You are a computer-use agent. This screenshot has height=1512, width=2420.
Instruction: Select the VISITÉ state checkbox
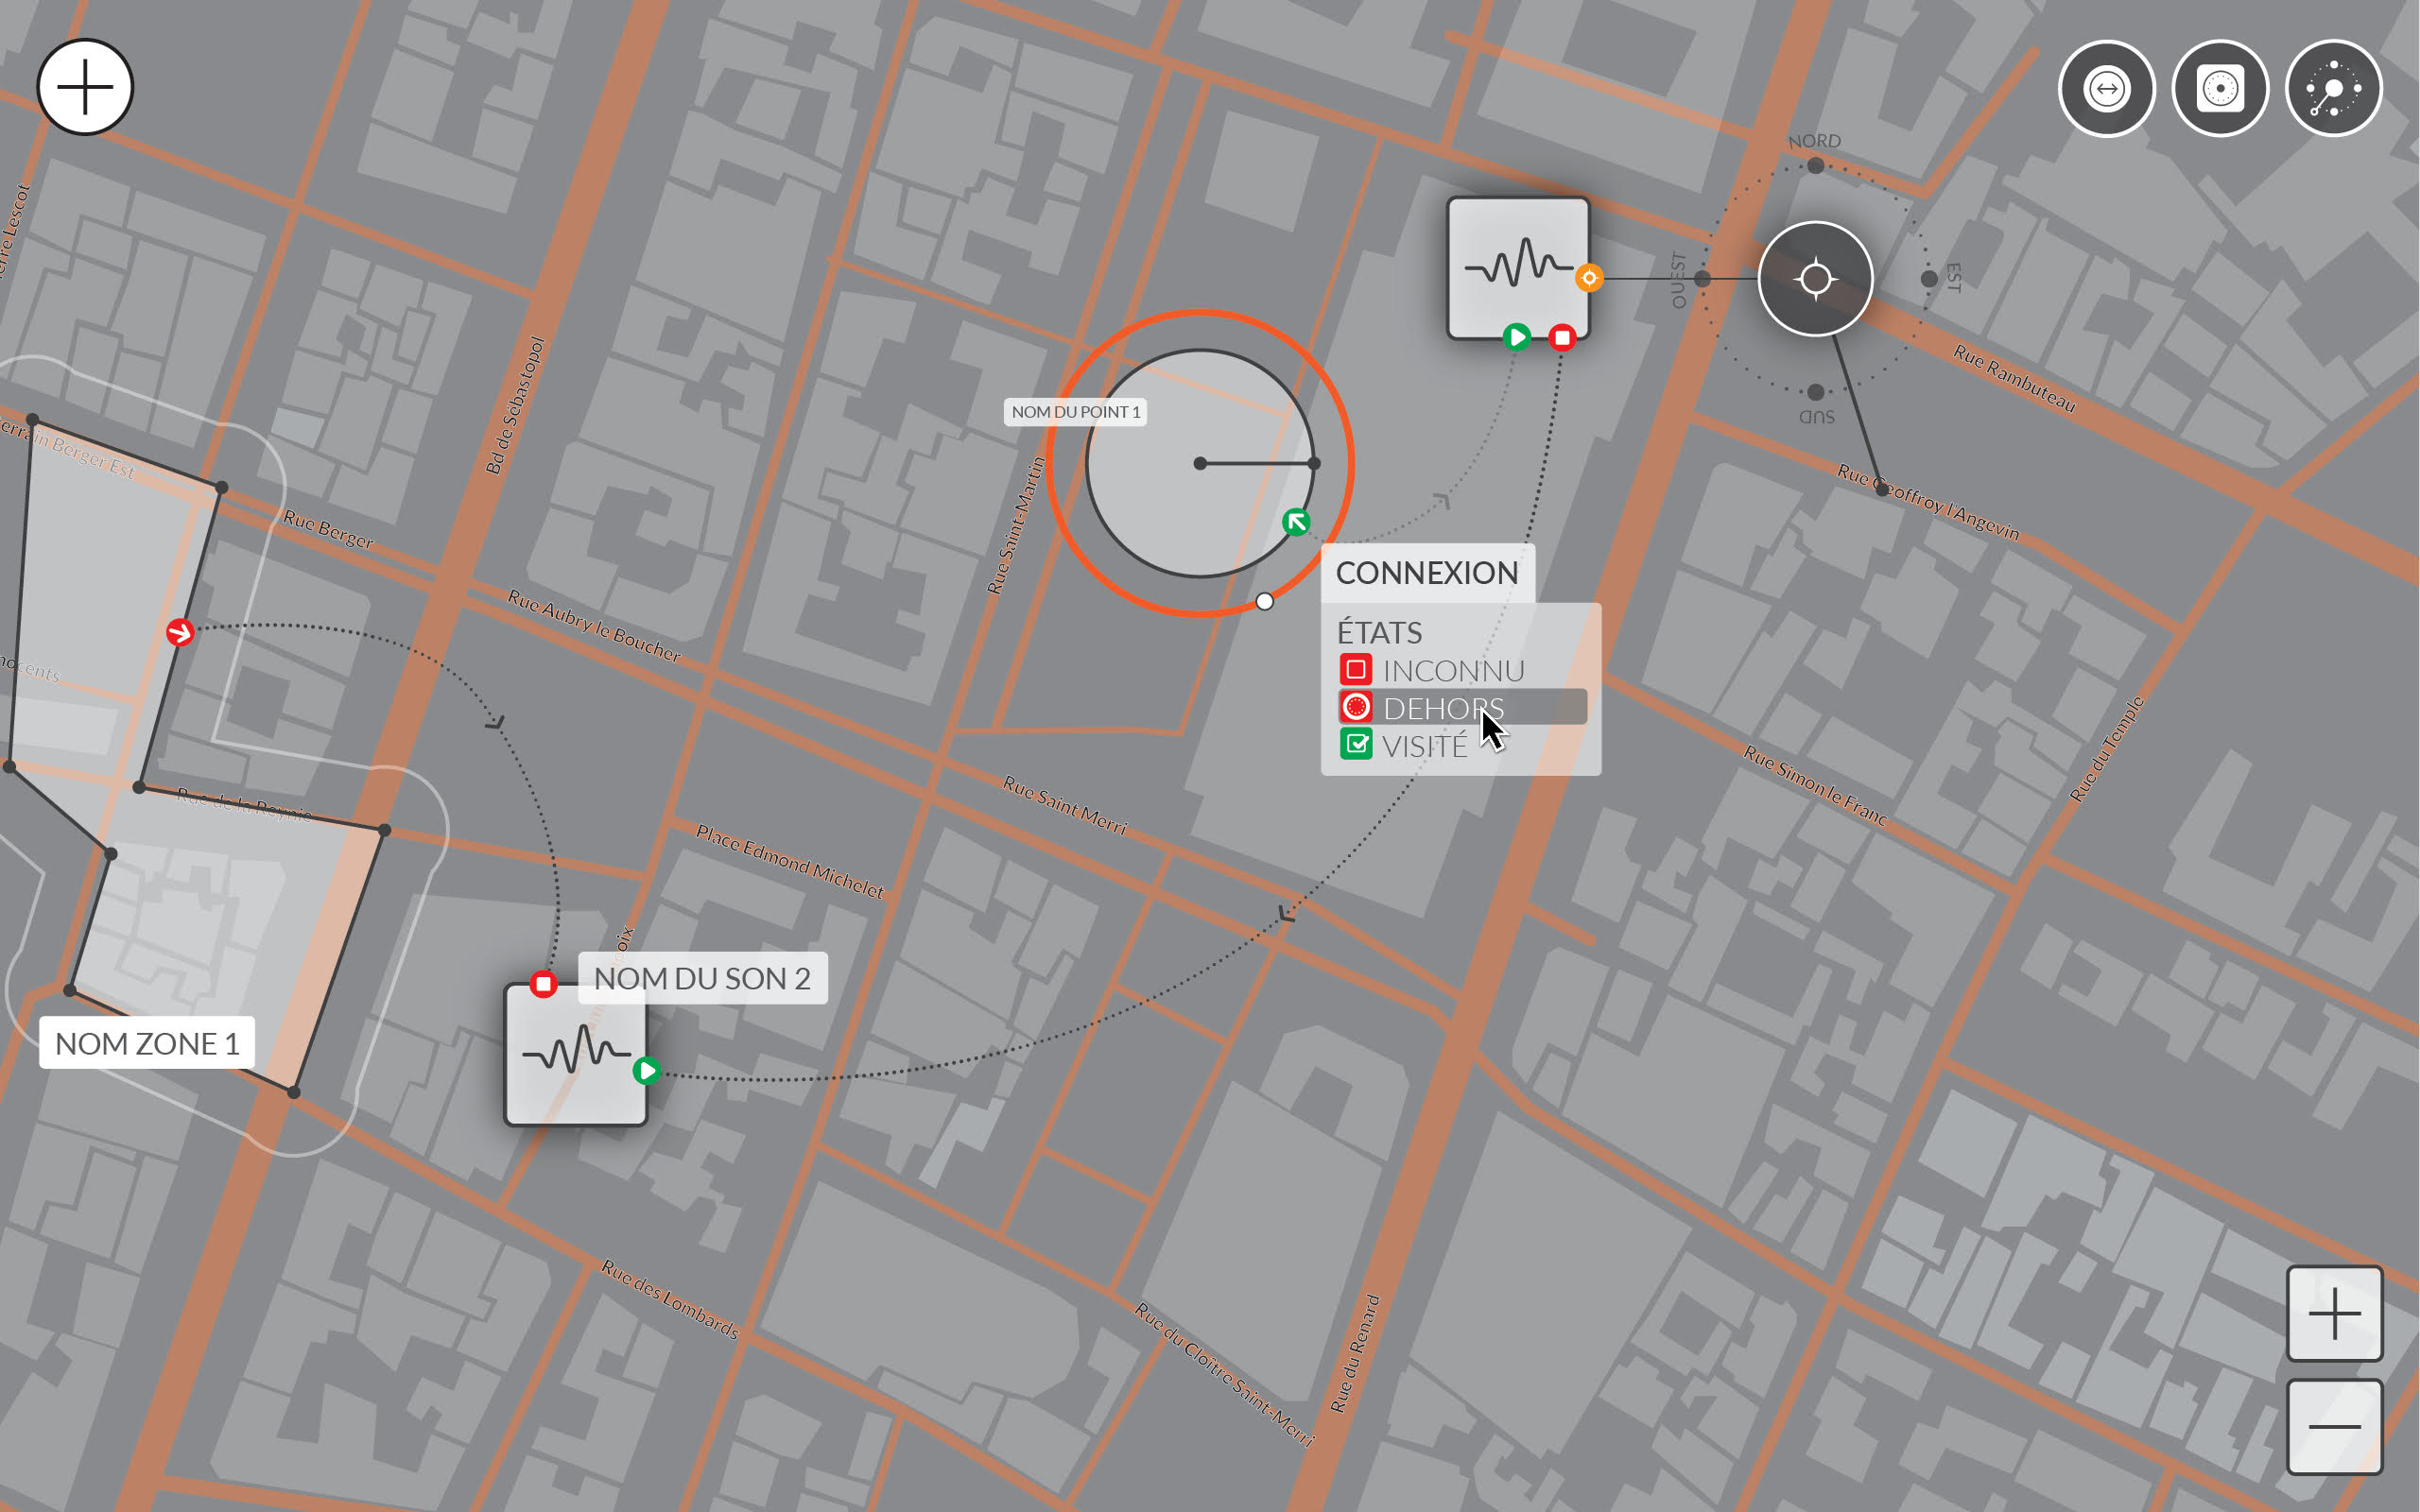[x=1357, y=745]
